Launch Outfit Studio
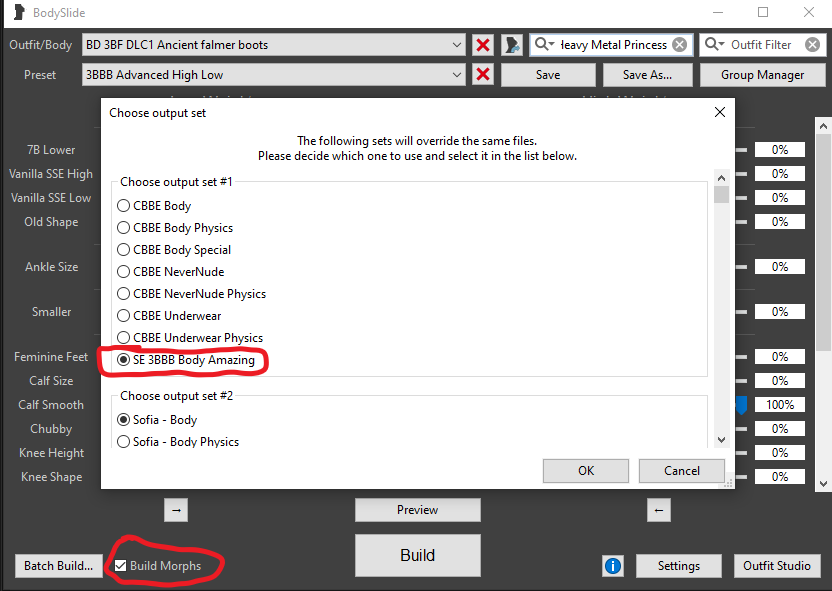 [x=777, y=566]
